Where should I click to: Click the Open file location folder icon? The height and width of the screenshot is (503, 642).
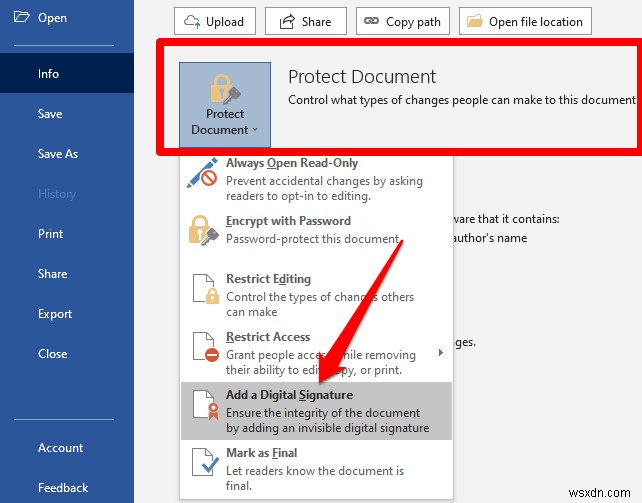pos(475,20)
